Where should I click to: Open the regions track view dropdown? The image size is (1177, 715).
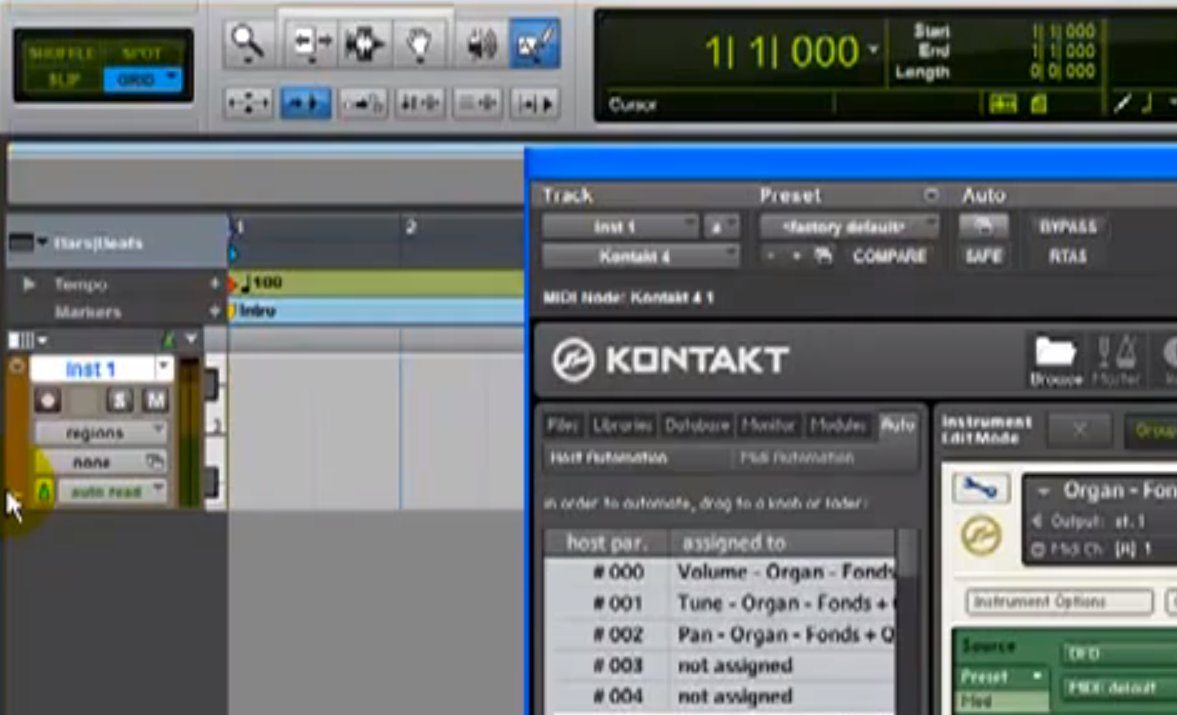pyautogui.click(x=100, y=433)
